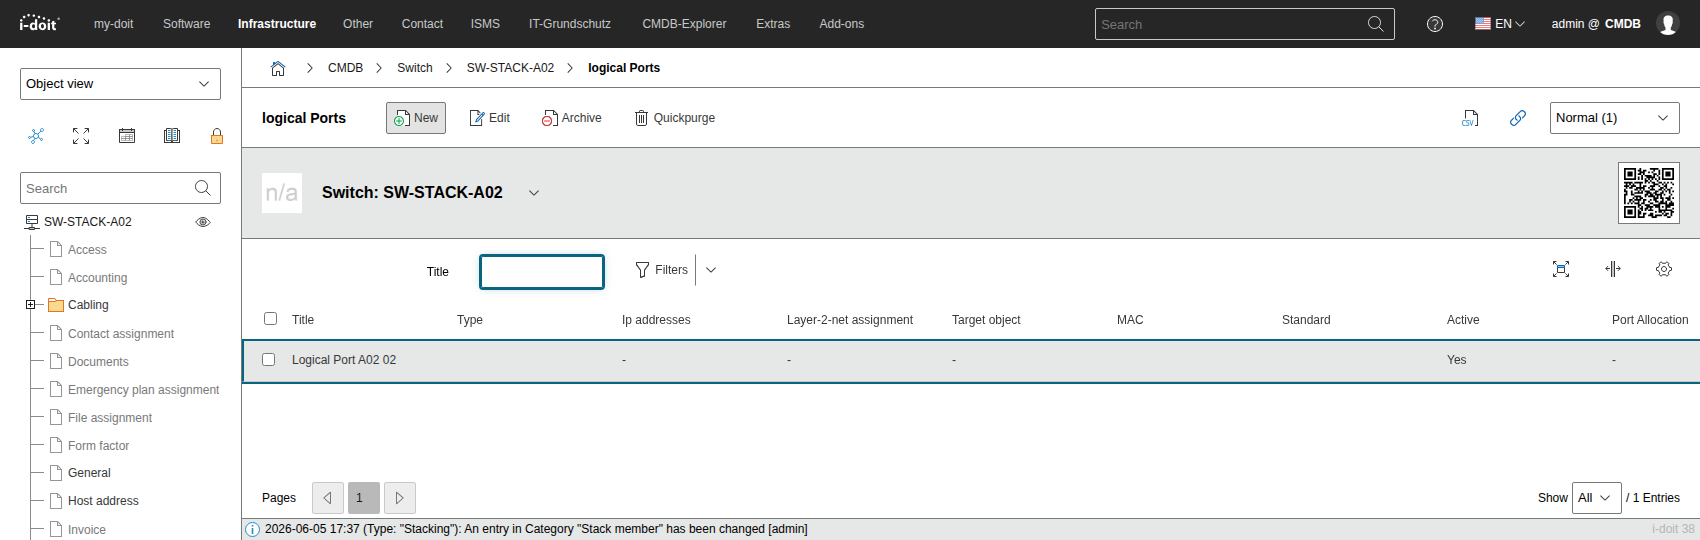Open the dropdown arrow beside Filters
This screenshot has width=1700, height=540.
tap(711, 270)
